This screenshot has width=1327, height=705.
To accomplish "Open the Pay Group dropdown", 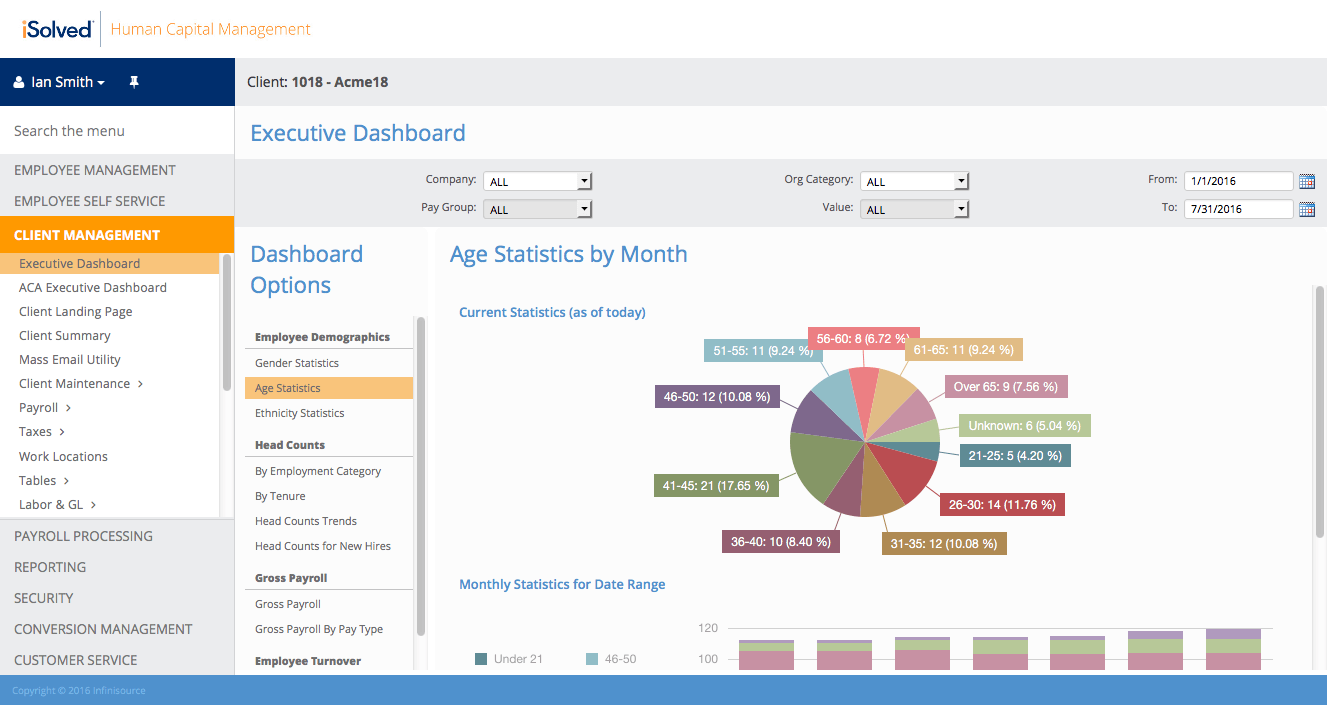I will coord(538,209).
